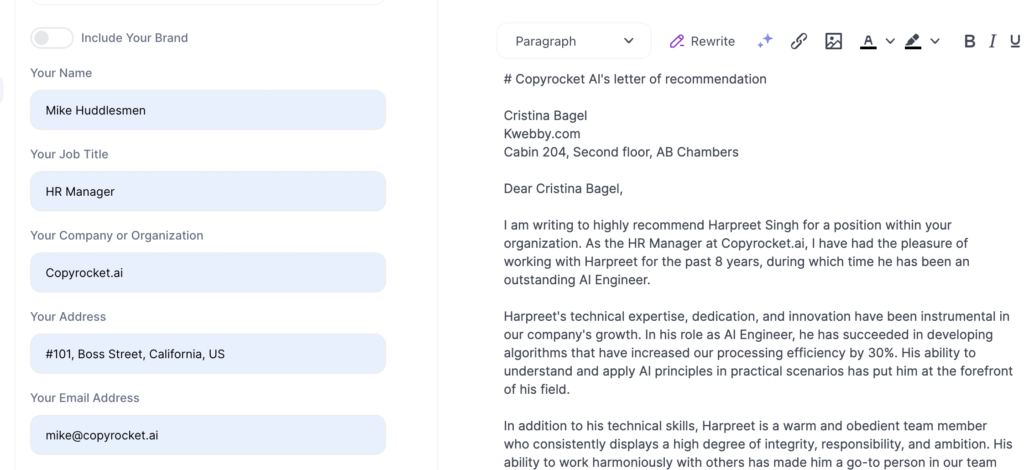Apply underline formatting
1024x470 pixels.
pyautogui.click(x=1015, y=41)
